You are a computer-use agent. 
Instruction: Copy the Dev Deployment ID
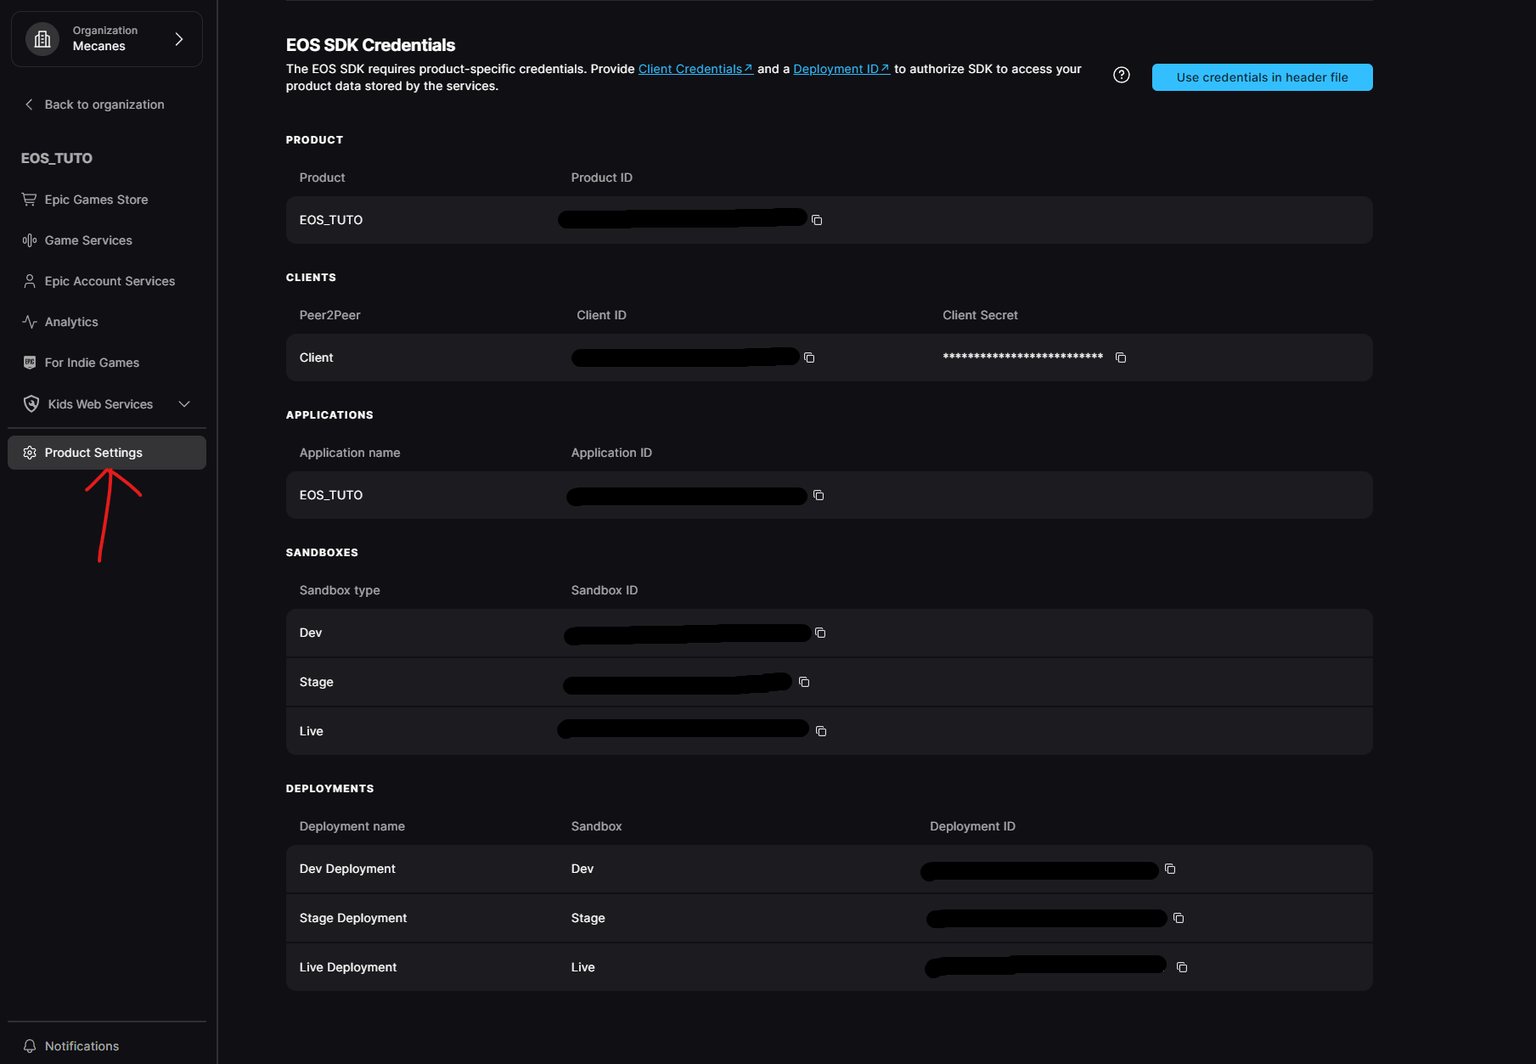coord(1170,869)
